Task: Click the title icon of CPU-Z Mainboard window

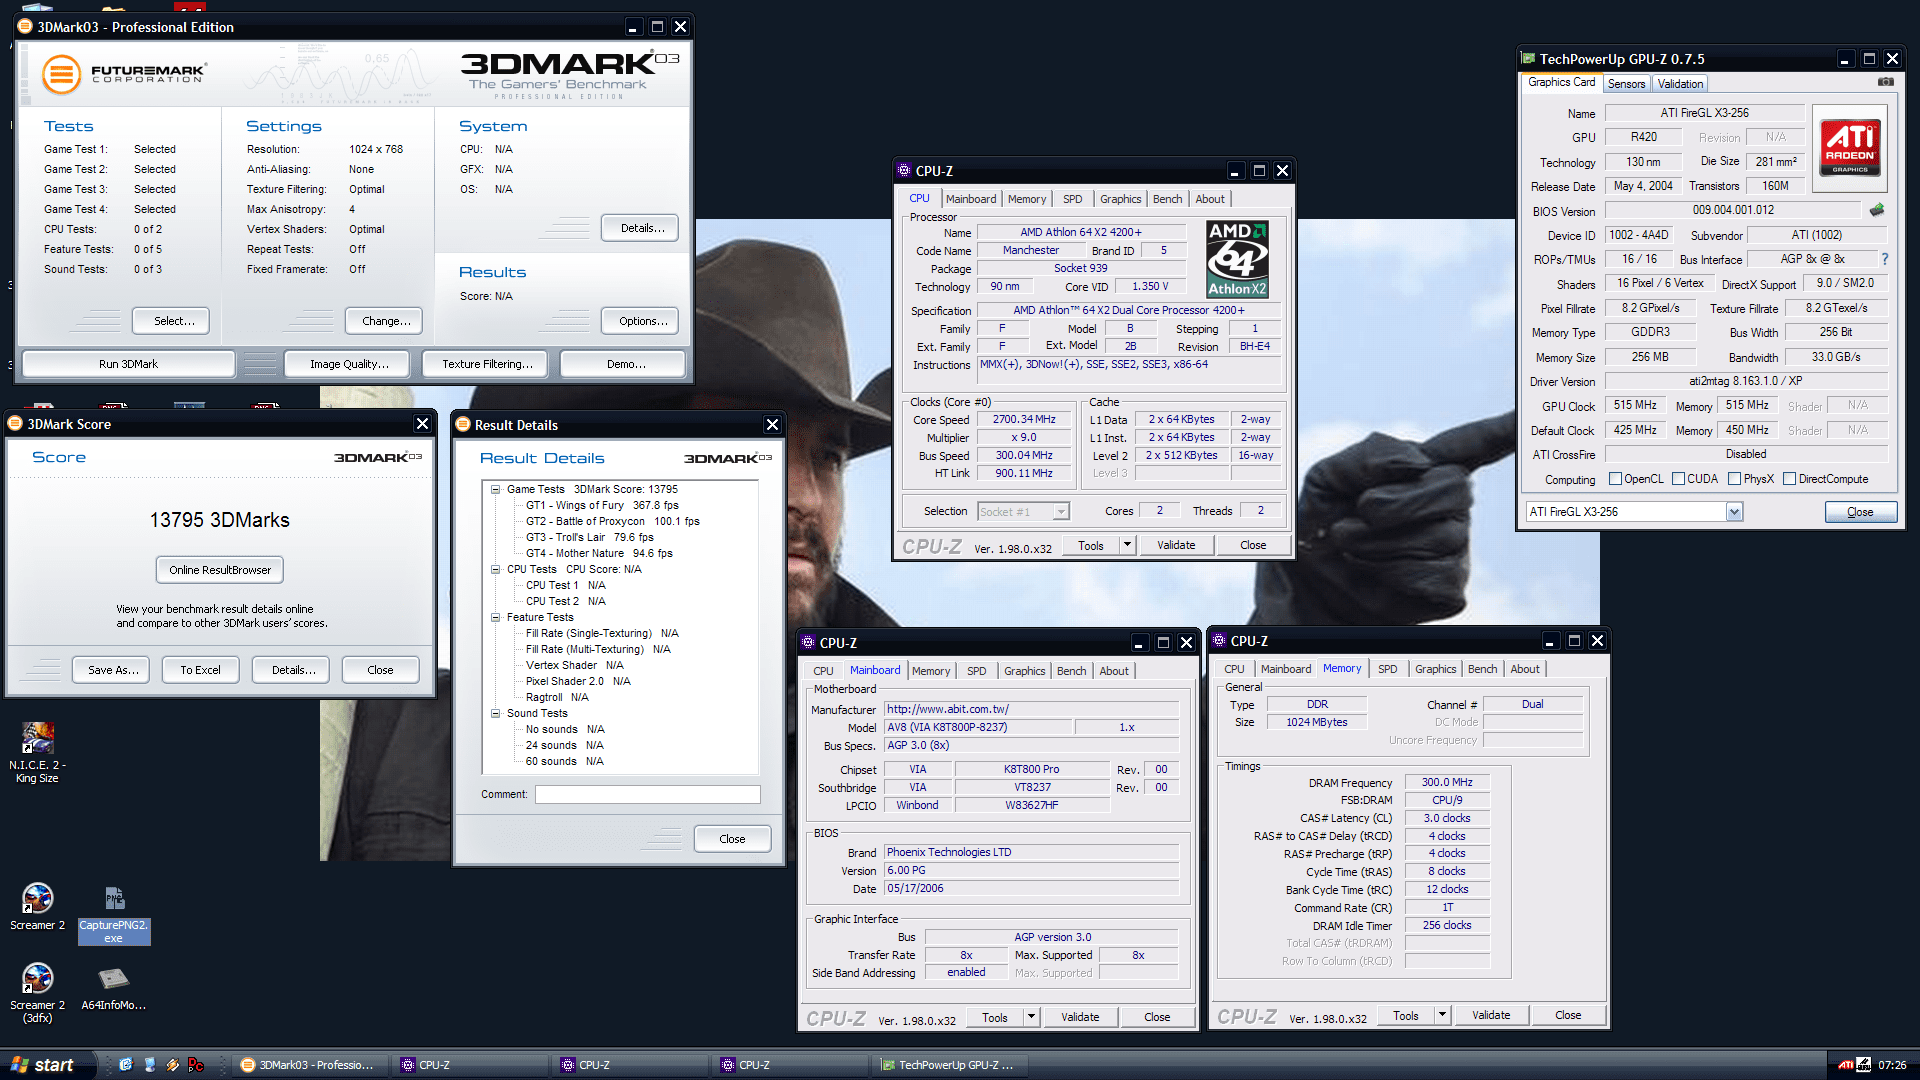Action: pos(808,643)
